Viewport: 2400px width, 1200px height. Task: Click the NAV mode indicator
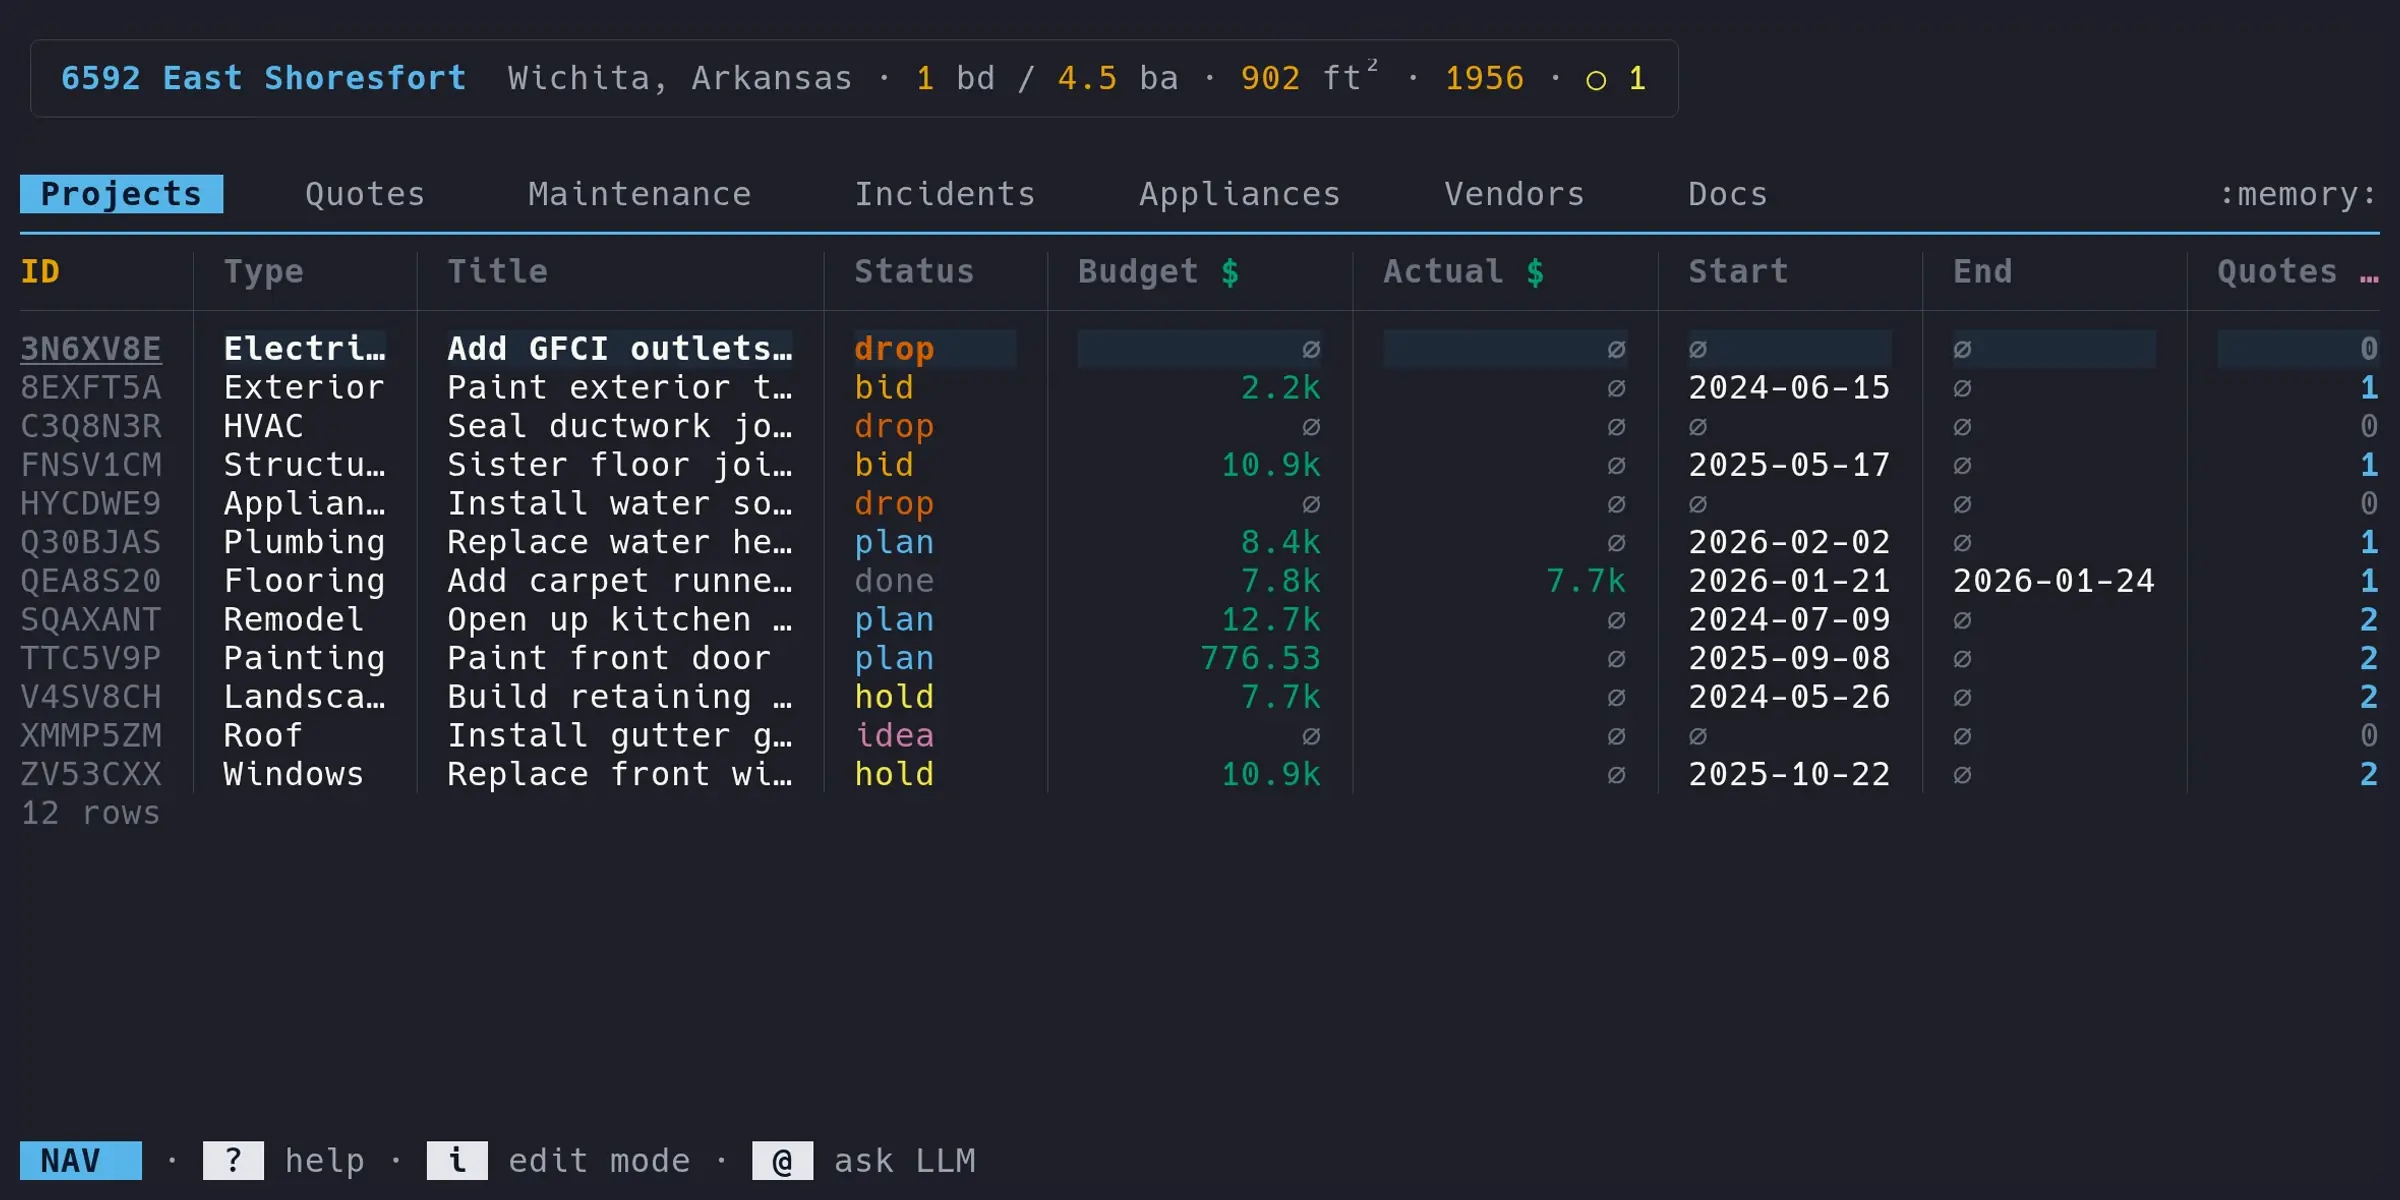coord(81,1161)
